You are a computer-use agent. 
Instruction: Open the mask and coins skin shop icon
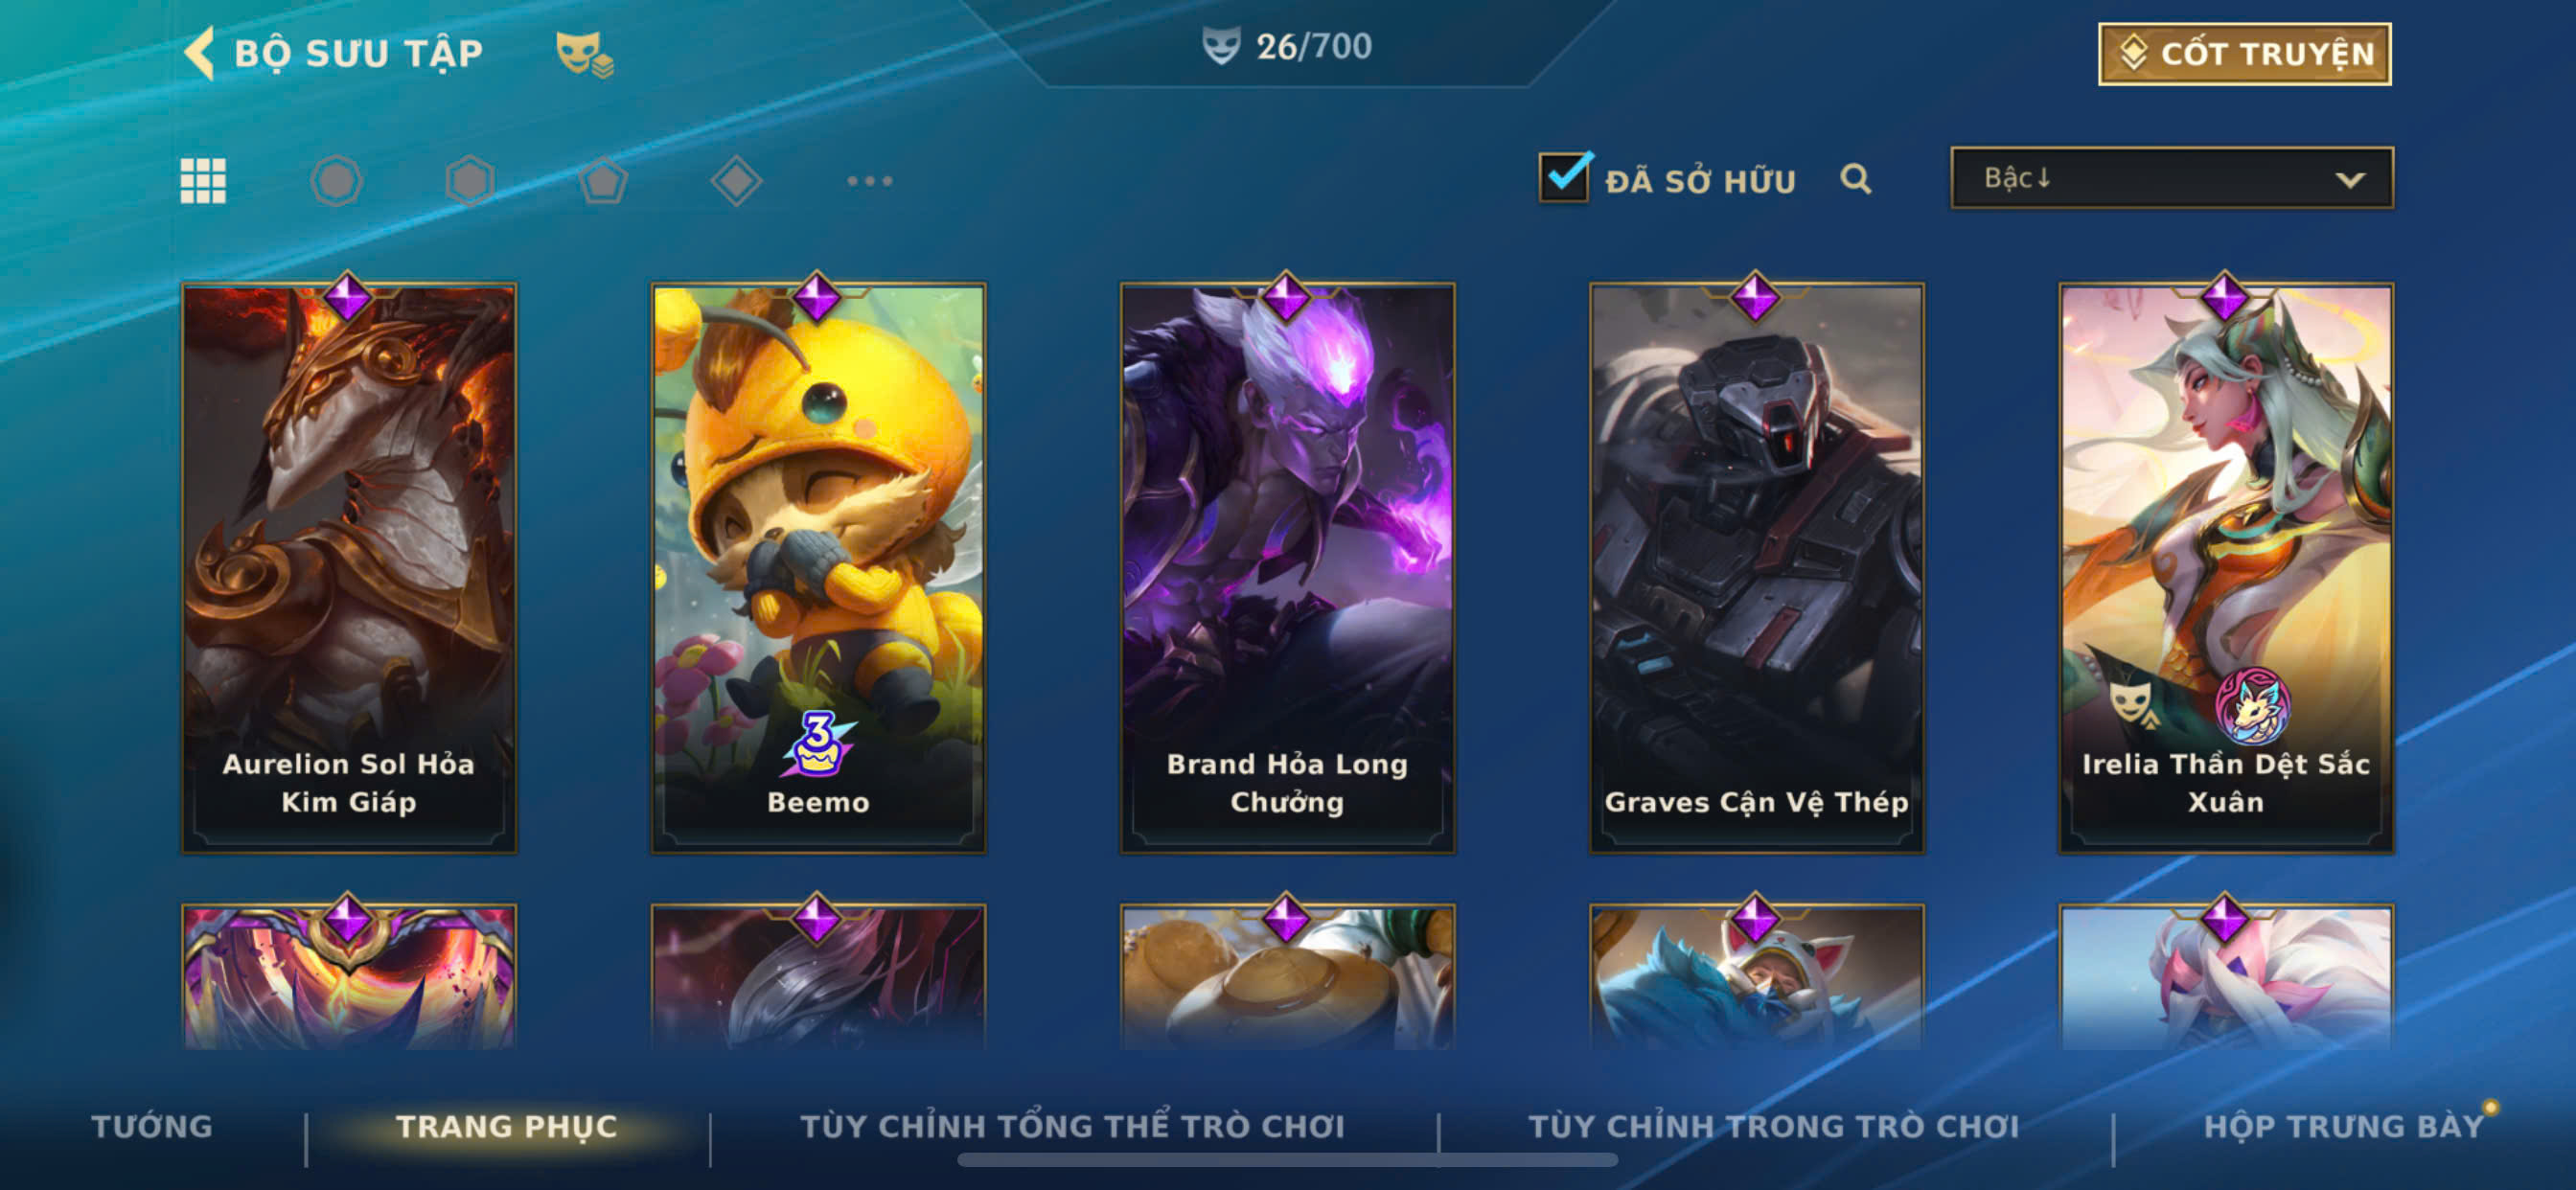click(x=585, y=53)
